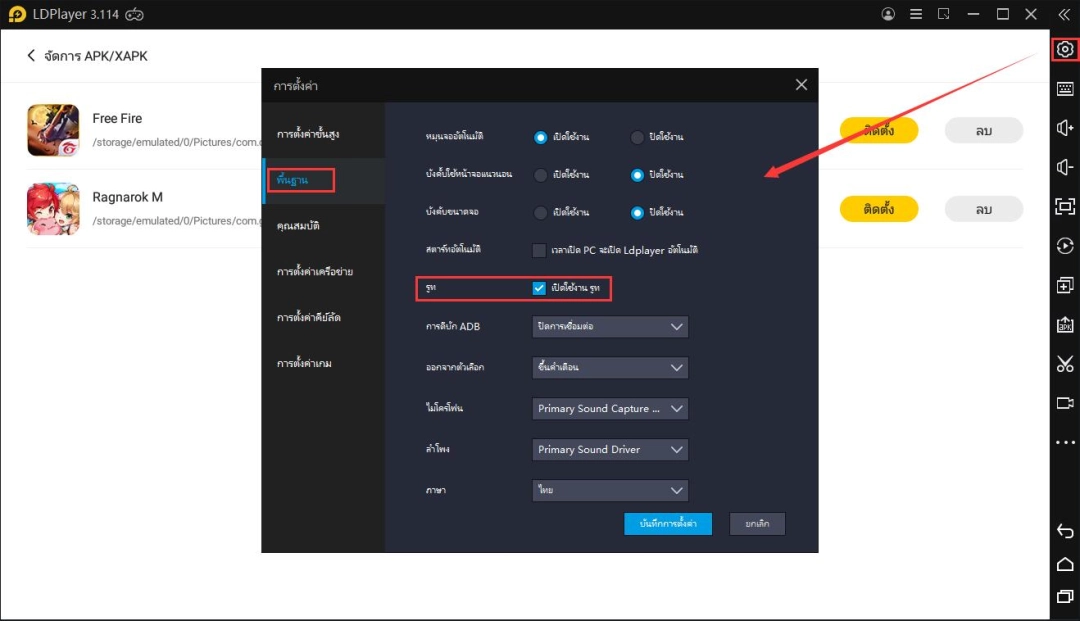Open การตั้งค่าเครือข่าย network settings tab

[x=315, y=272]
